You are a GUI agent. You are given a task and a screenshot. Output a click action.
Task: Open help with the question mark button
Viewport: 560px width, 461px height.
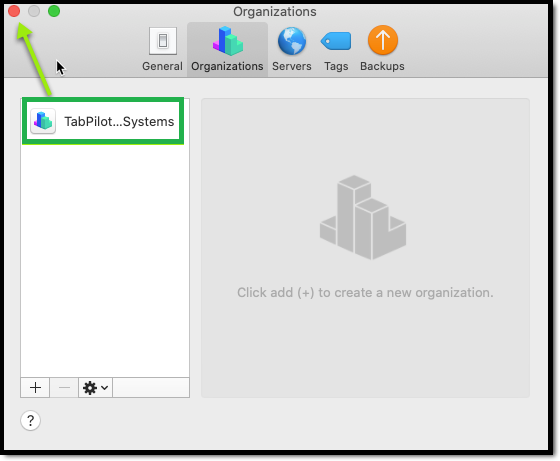[30, 420]
